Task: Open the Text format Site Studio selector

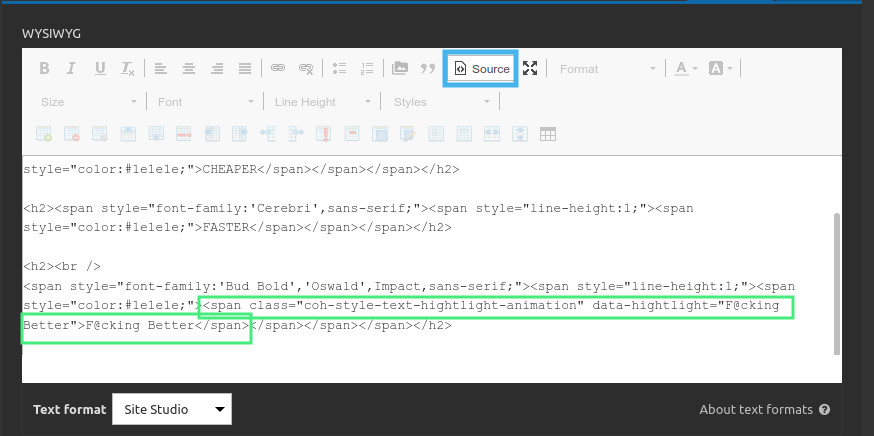Action: pos(172,409)
